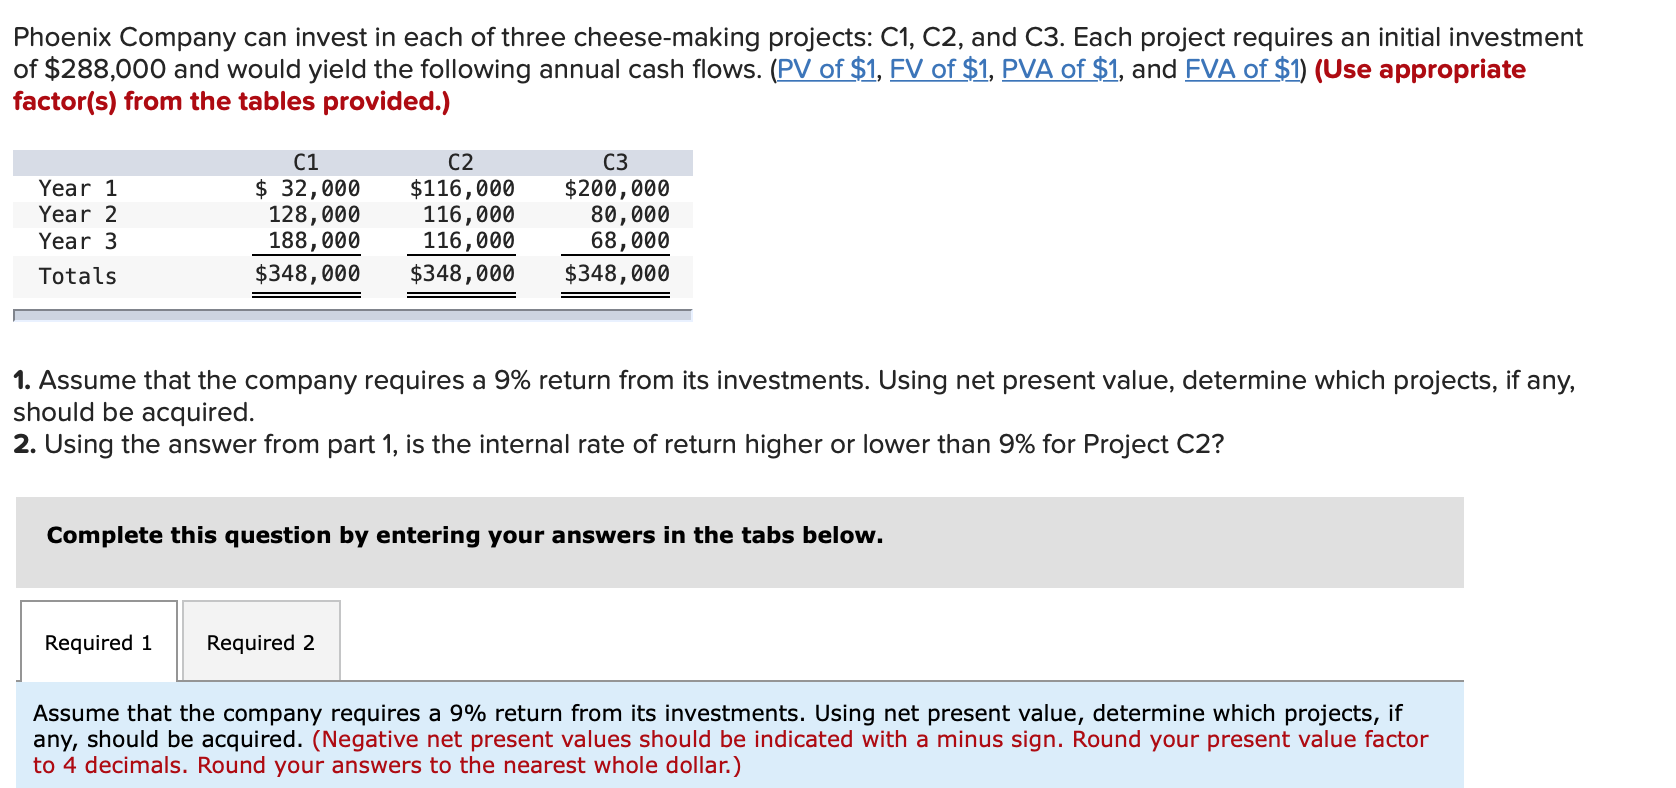Click the Year 1 row label
Screen dimensions: 1676x788
click(x=77, y=187)
